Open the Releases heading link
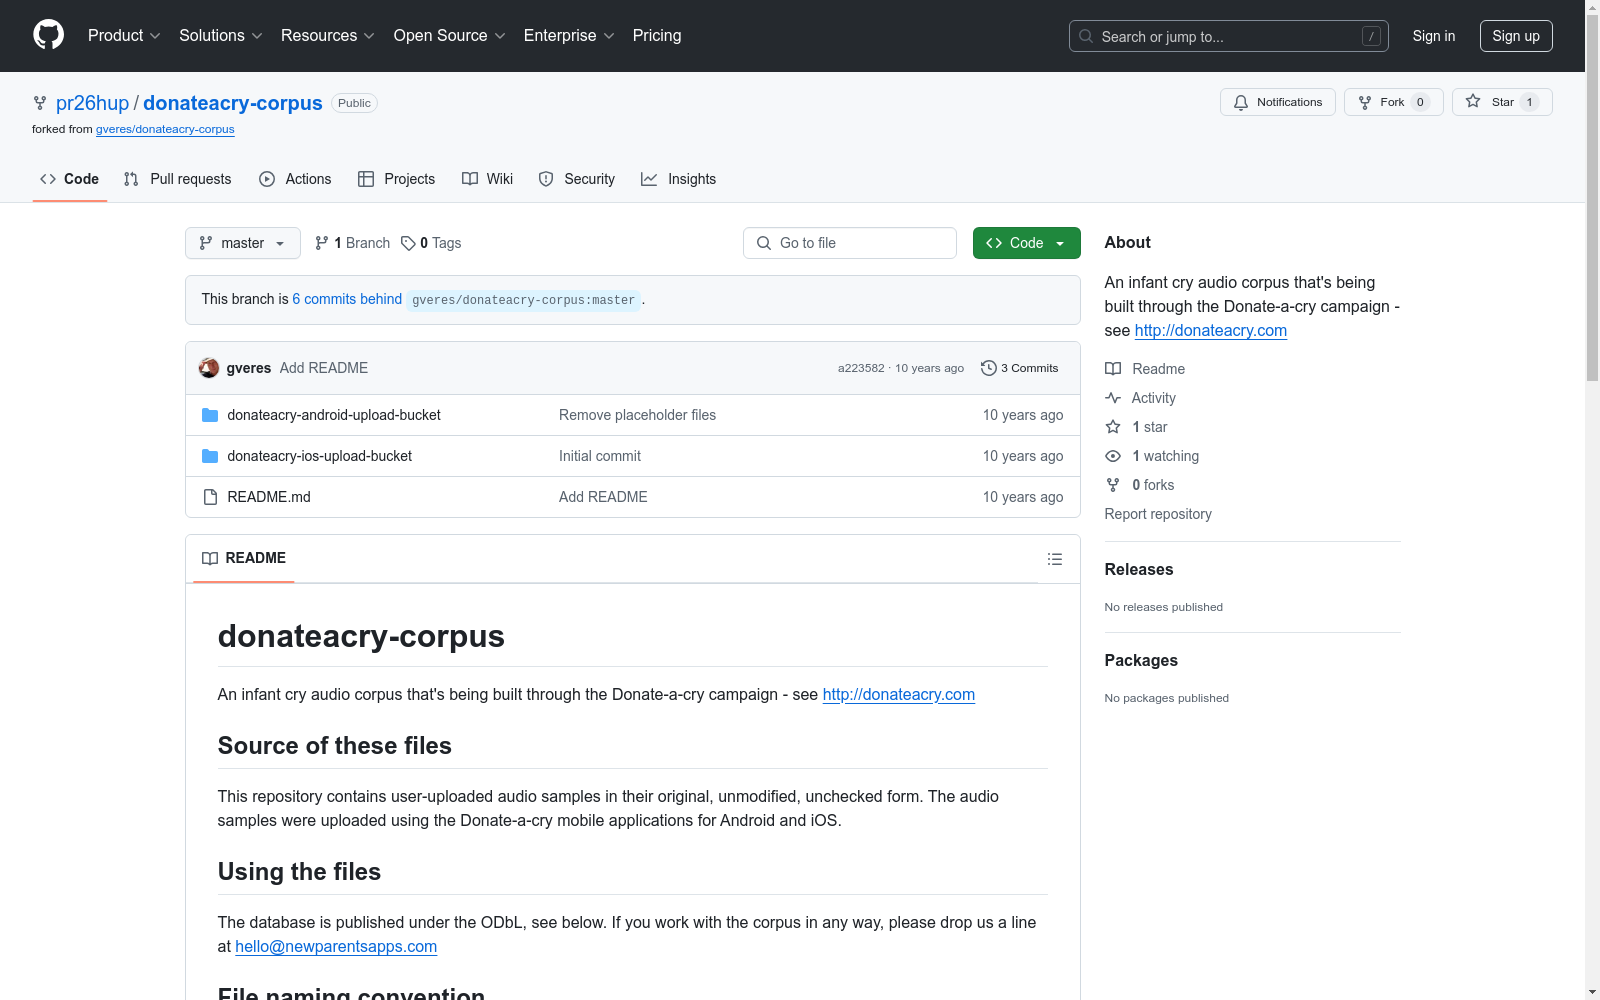Image resolution: width=1600 pixels, height=1000 pixels. coord(1139,569)
